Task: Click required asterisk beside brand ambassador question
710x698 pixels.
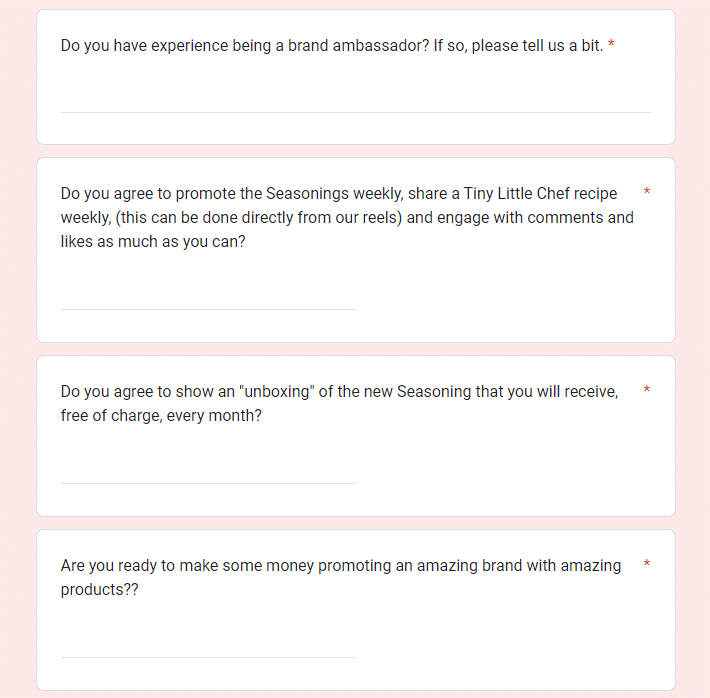Action: [x=611, y=44]
